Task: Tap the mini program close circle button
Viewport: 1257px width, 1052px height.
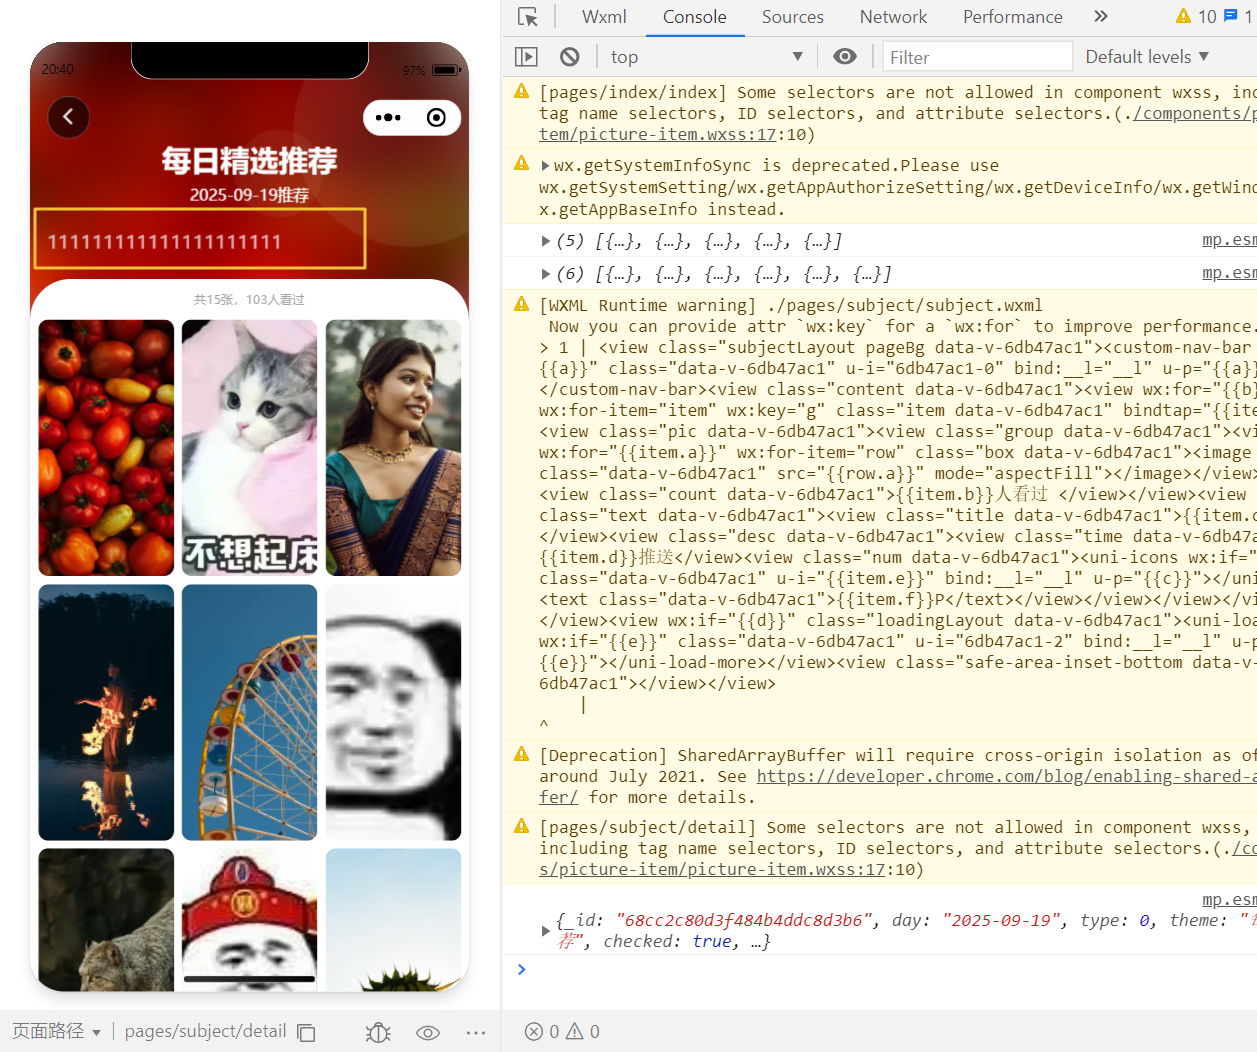Action: click(x=436, y=118)
